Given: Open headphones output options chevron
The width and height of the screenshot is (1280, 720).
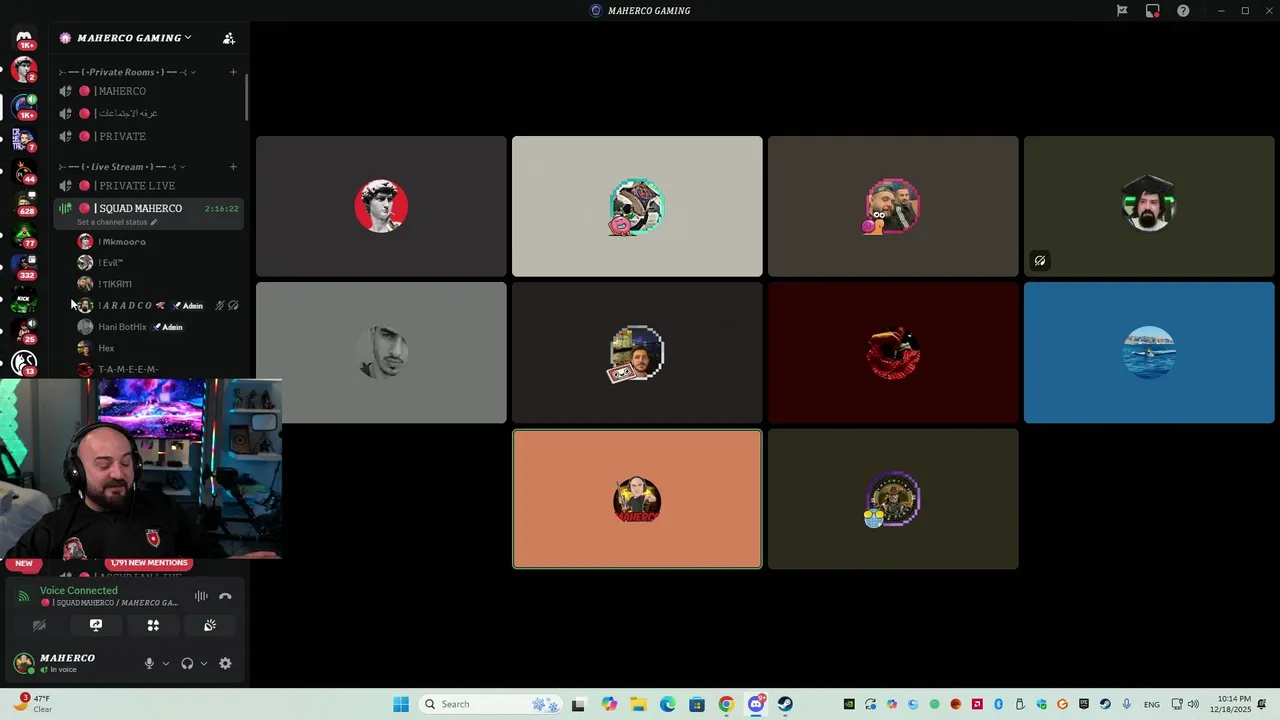Looking at the screenshot, I should 204,663.
